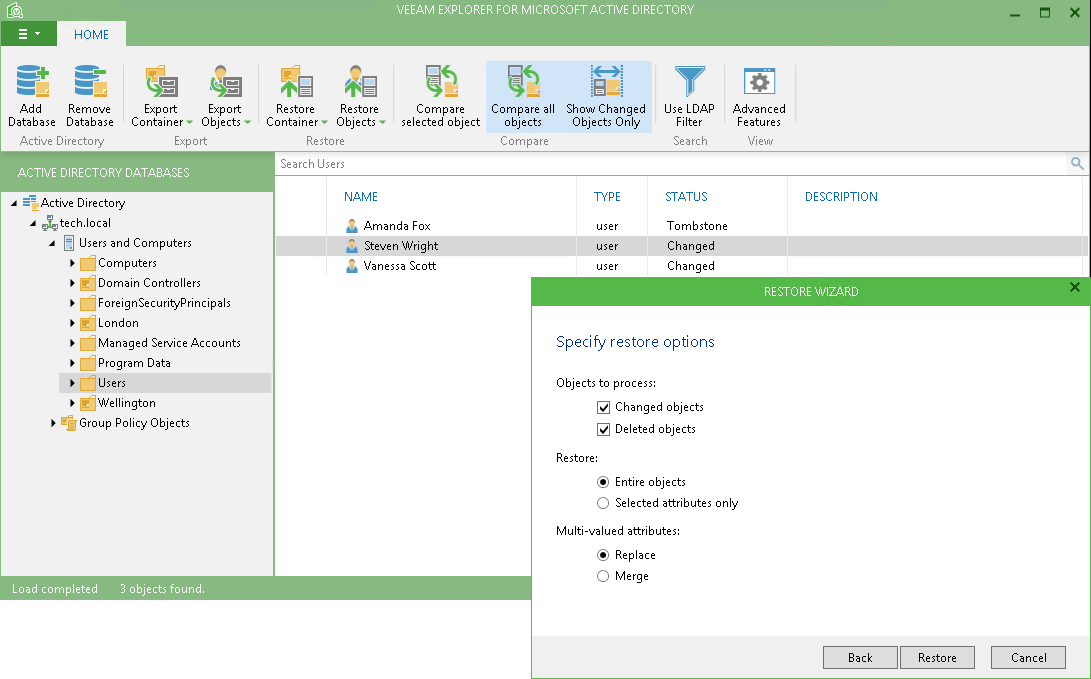1091x679 pixels.
Task: Click the Export Objects icon
Action: [225, 81]
